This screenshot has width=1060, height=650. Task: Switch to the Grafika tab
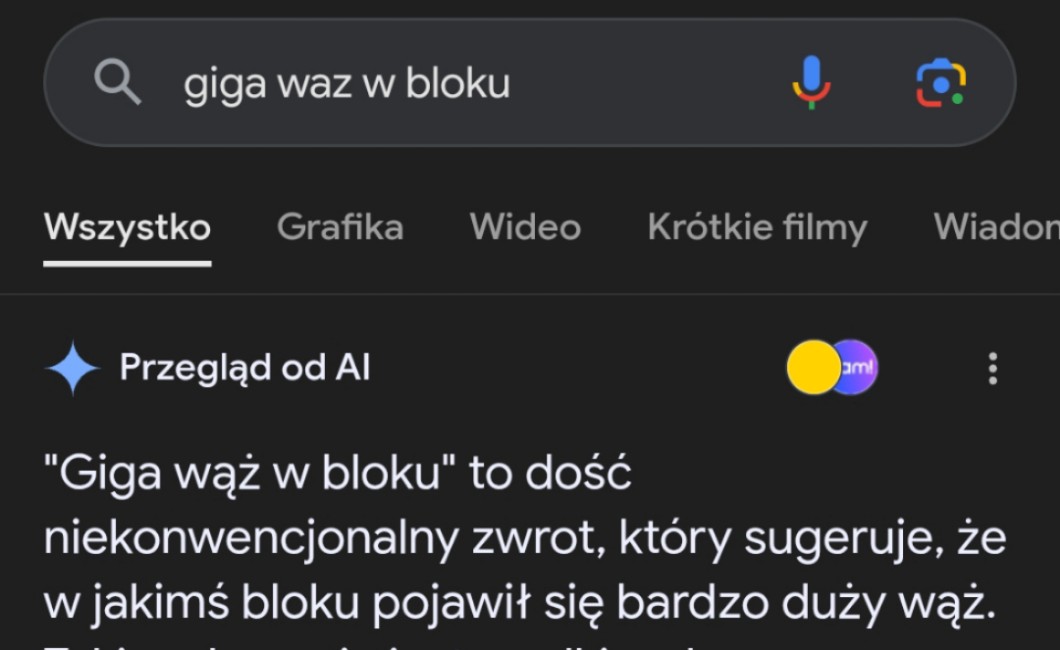tap(340, 227)
